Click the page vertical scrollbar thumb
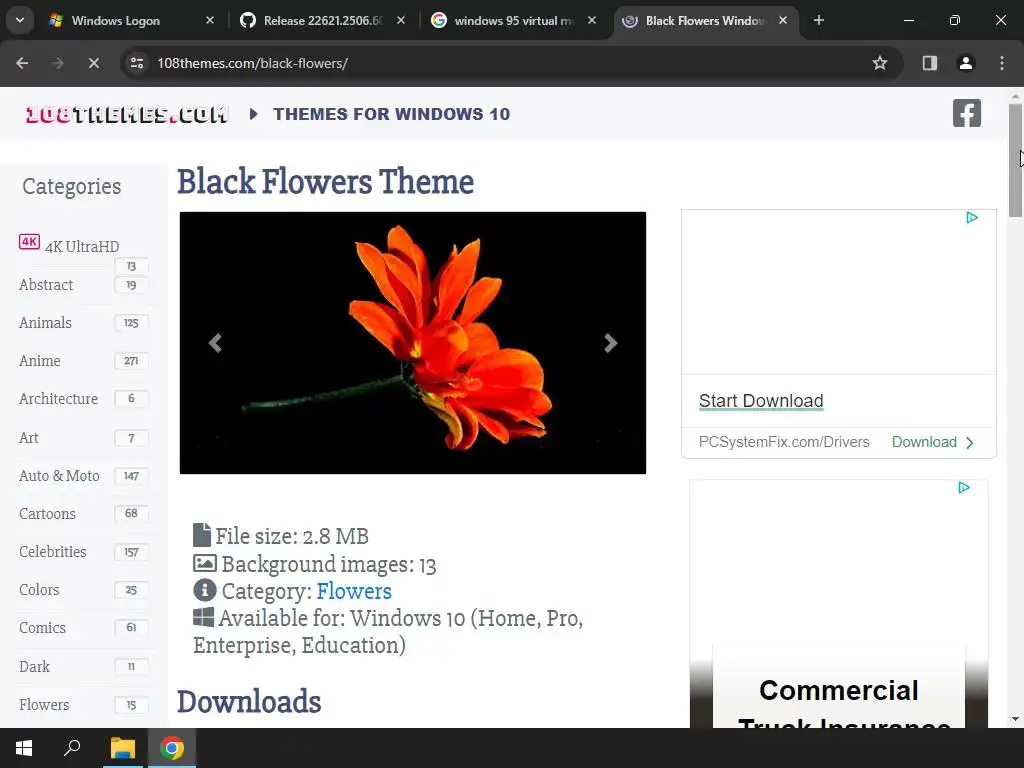Image resolution: width=1024 pixels, height=768 pixels. click(x=1015, y=160)
